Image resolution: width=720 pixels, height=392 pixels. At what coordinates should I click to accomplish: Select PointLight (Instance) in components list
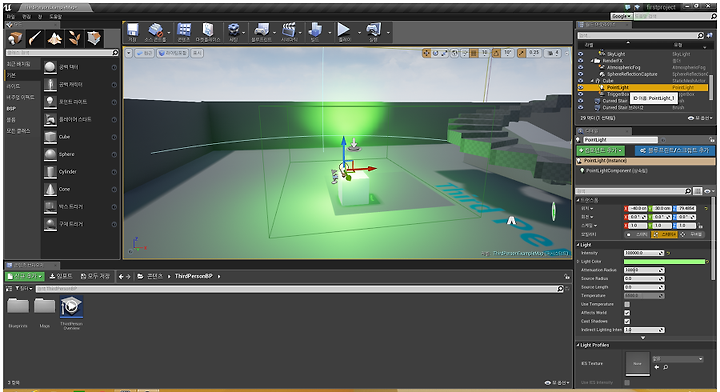pyautogui.click(x=645, y=161)
